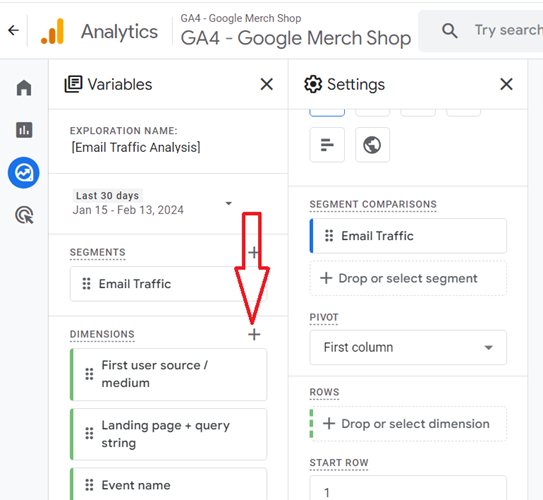
Task: Select First user source / medium dimension
Action: click(168, 374)
